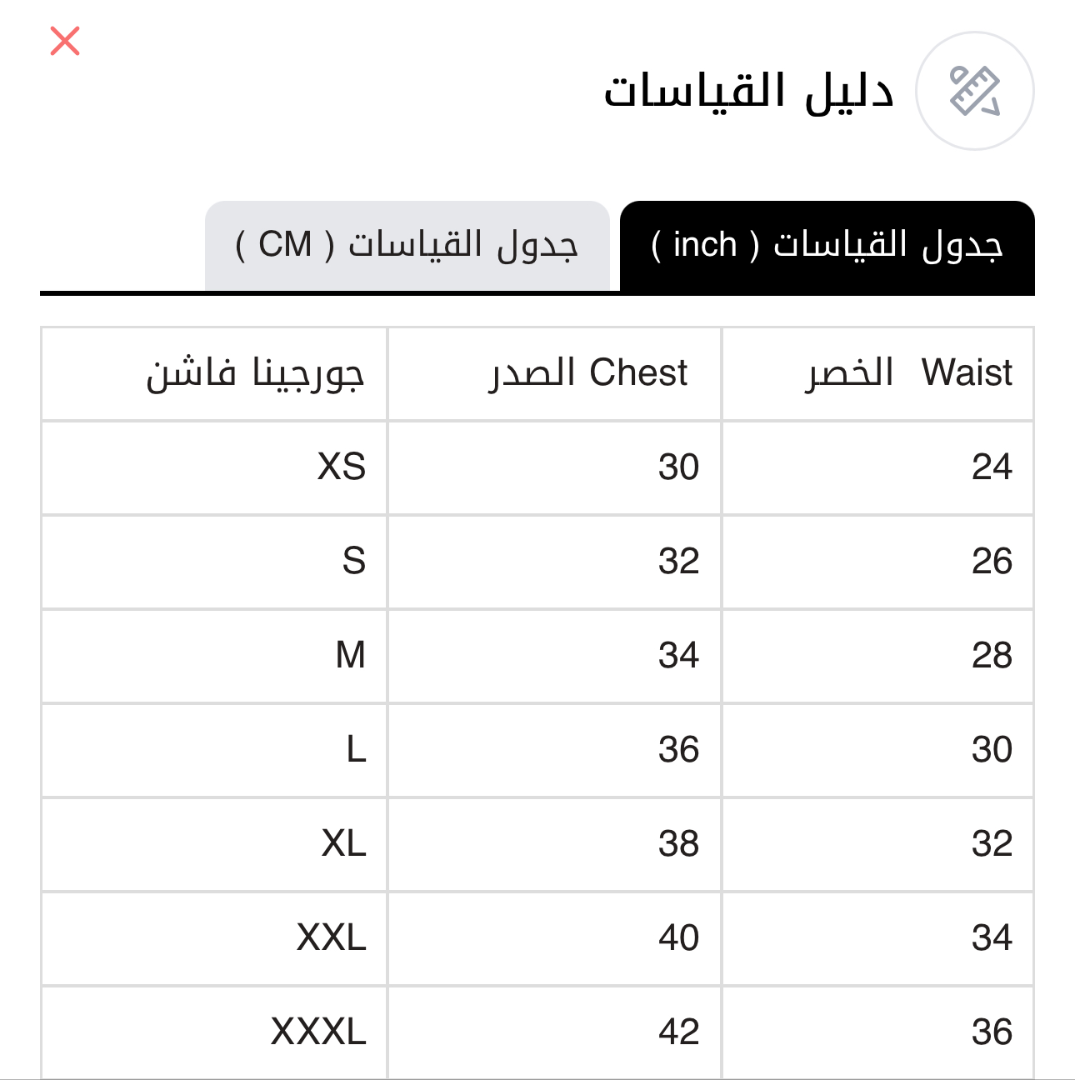Switch to the CM measurements tab

pos(407,246)
